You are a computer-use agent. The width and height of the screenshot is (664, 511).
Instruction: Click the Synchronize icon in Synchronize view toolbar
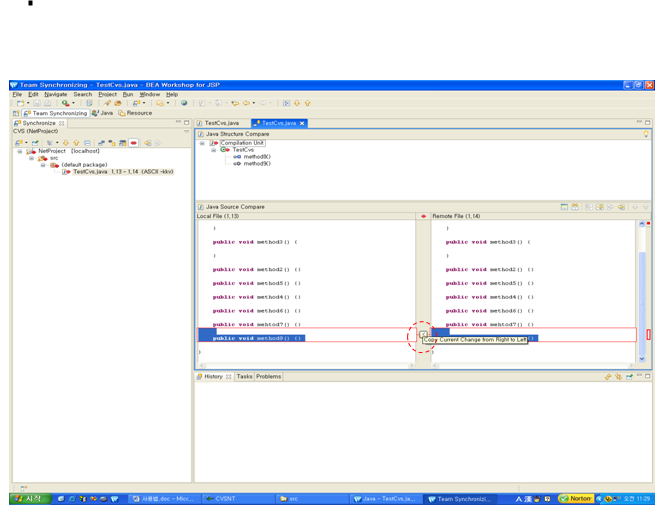pyautogui.click(x=19, y=143)
